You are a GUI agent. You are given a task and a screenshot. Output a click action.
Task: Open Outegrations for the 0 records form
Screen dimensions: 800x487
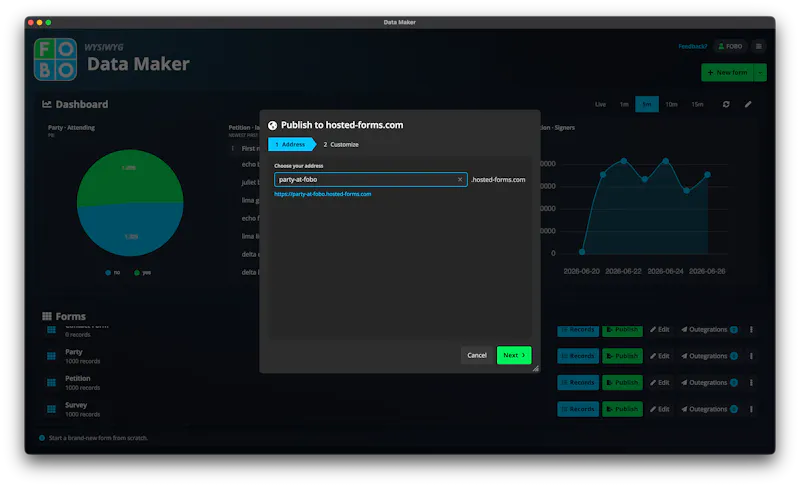tap(709, 329)
